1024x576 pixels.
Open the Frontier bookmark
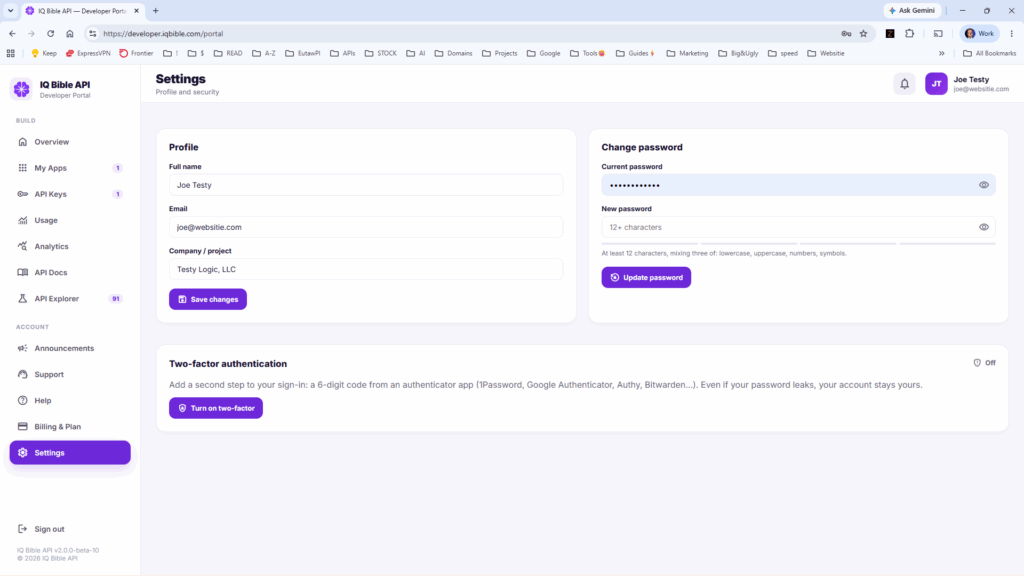point(136,54)
